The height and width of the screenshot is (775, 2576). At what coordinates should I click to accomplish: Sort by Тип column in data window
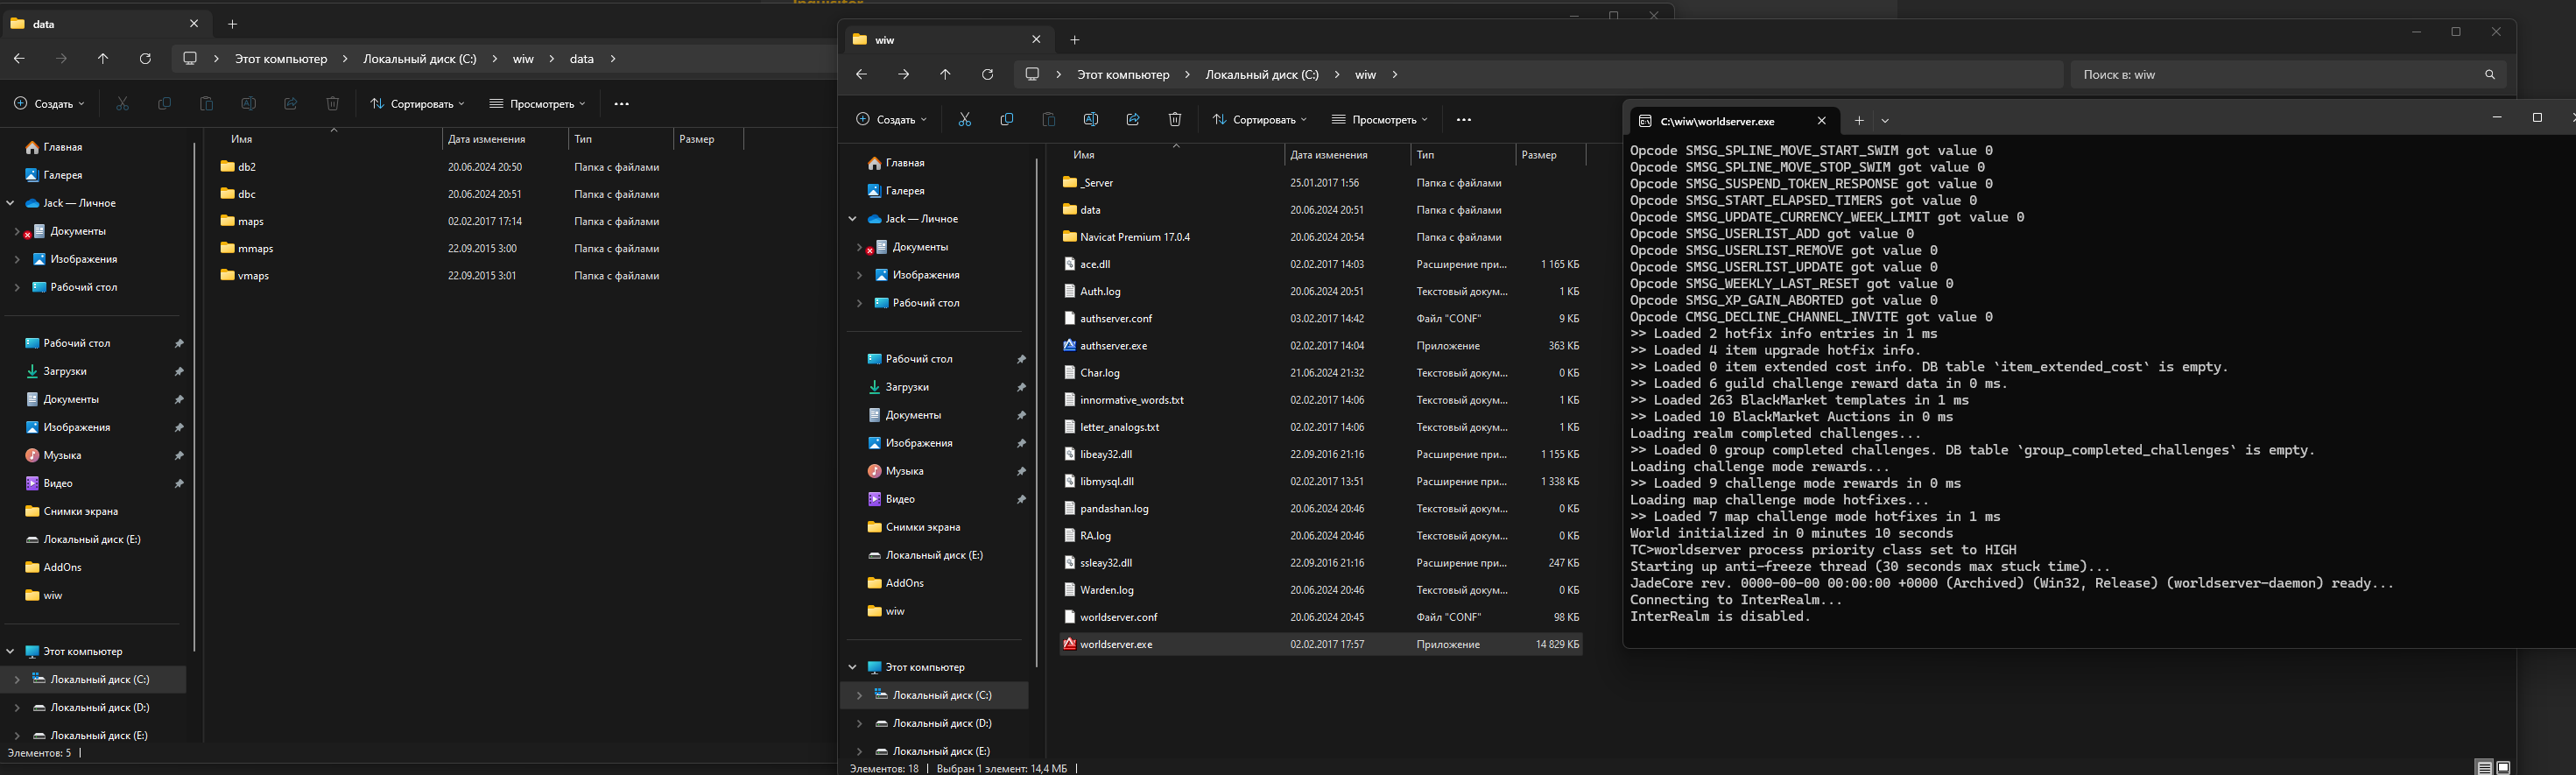click(620, 139)
